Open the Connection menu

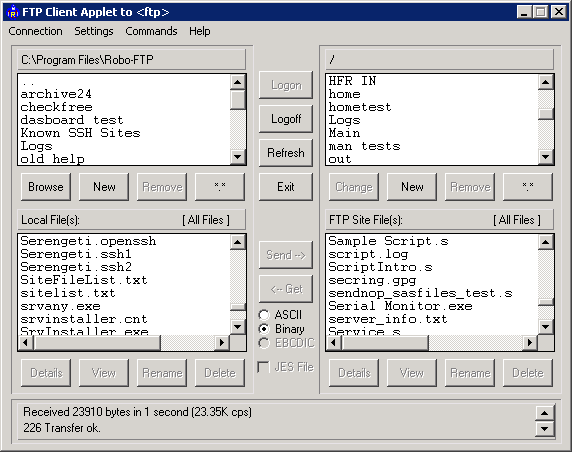pyautogui.click(x=35, y=31)
